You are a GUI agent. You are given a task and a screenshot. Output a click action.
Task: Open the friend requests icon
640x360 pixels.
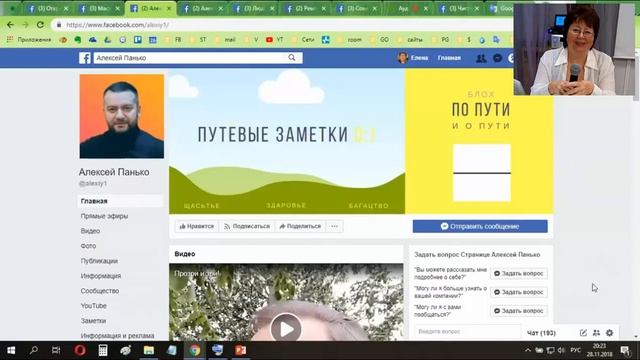481,58
